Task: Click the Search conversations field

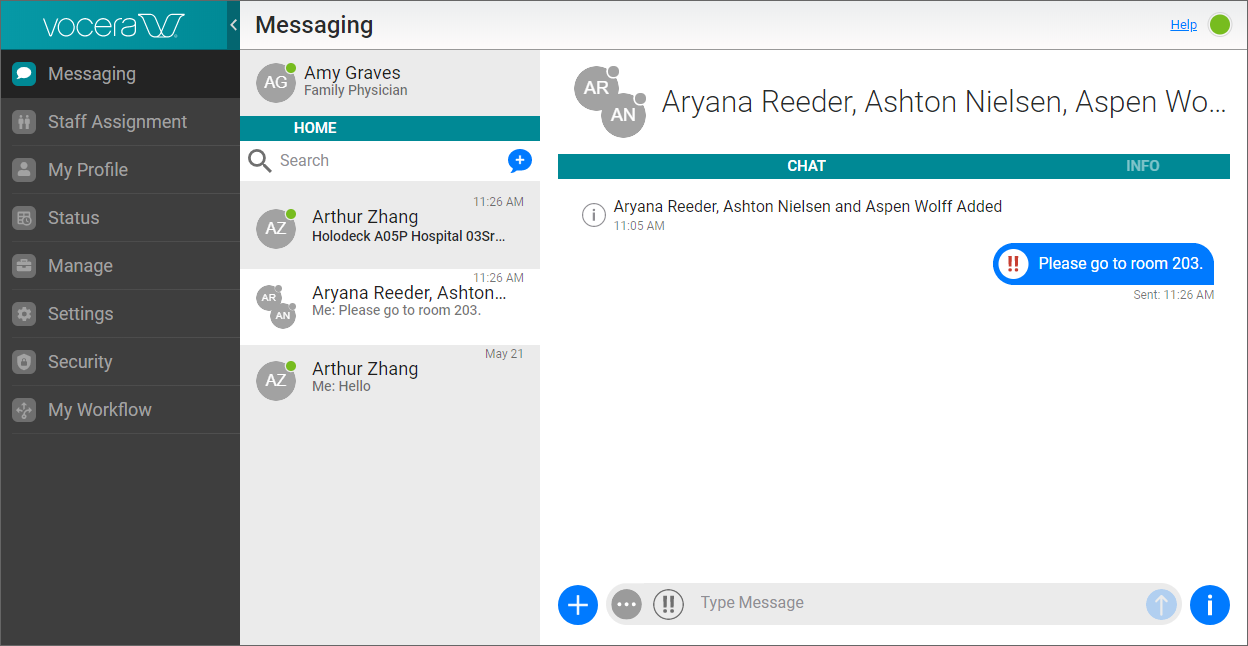Action: pos(385,160)
